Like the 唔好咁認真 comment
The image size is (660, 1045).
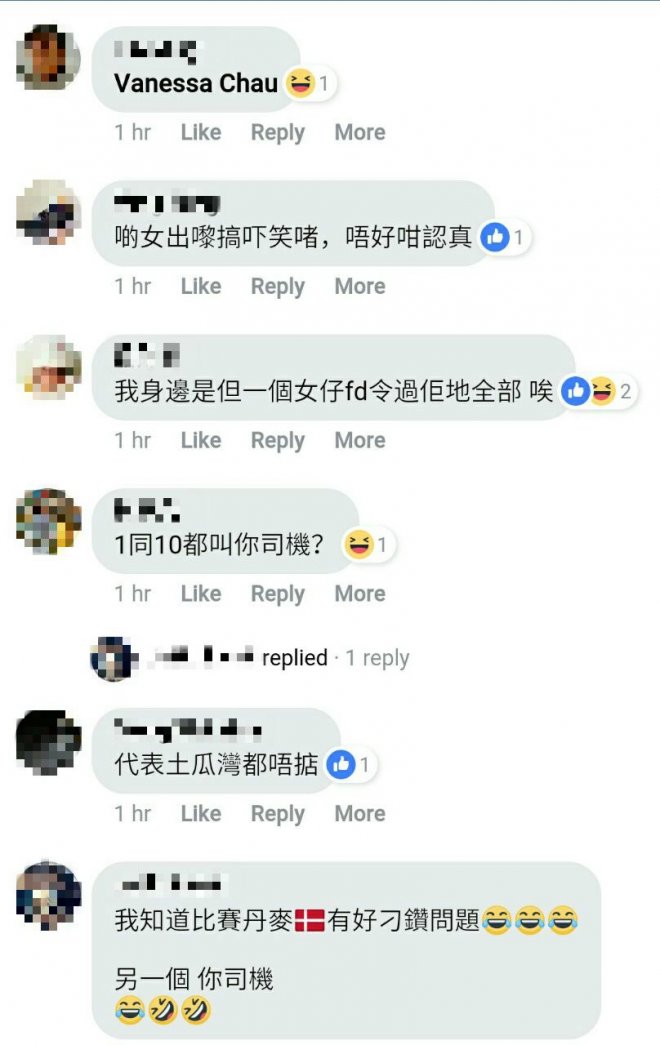[201, 286]
